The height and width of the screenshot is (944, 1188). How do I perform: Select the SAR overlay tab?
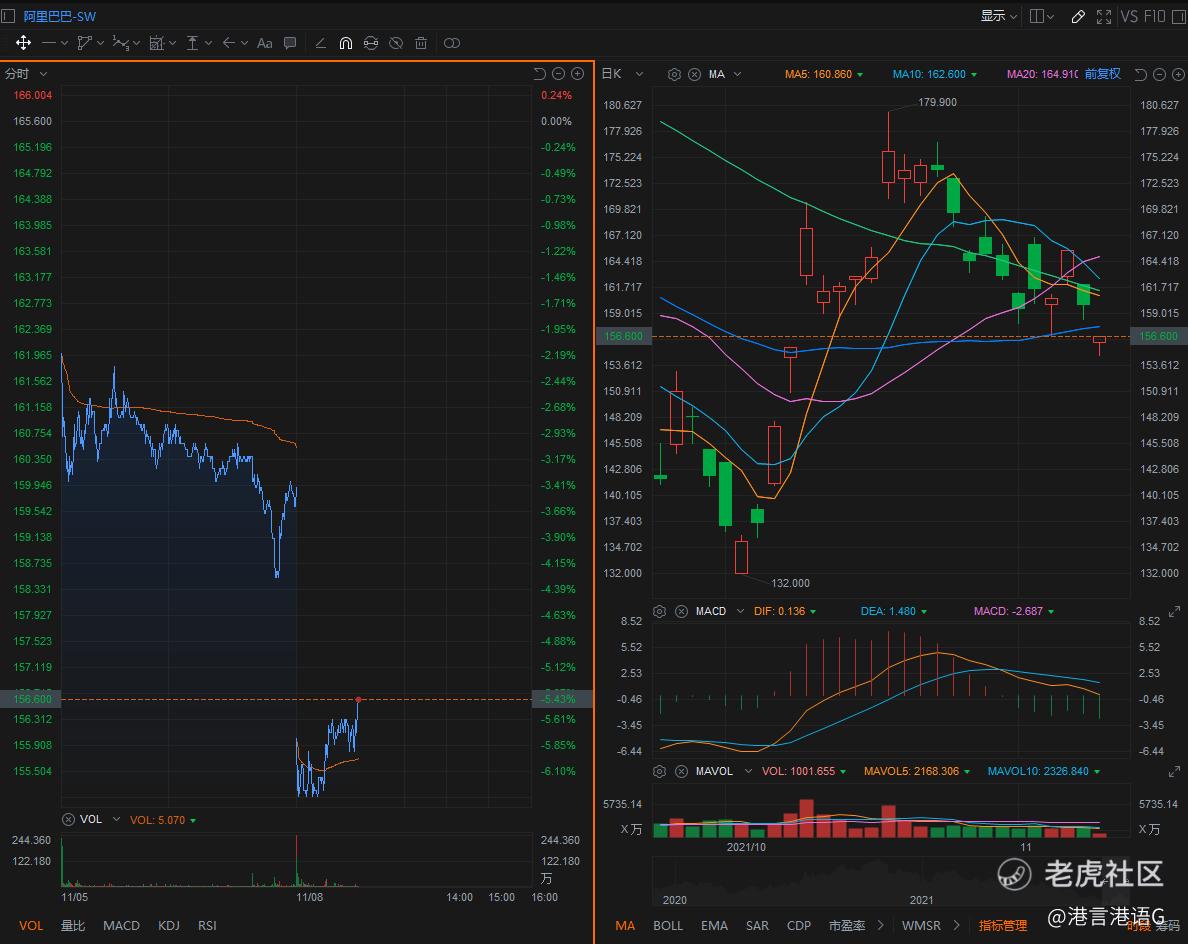pyautogui.click(x=757, y=925)
